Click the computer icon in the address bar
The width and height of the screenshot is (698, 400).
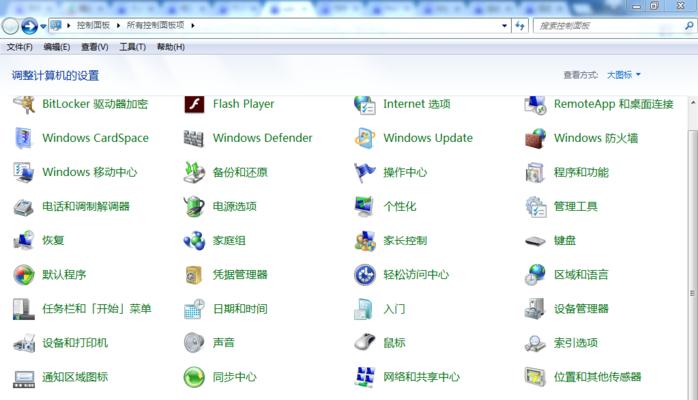[56, 25]
